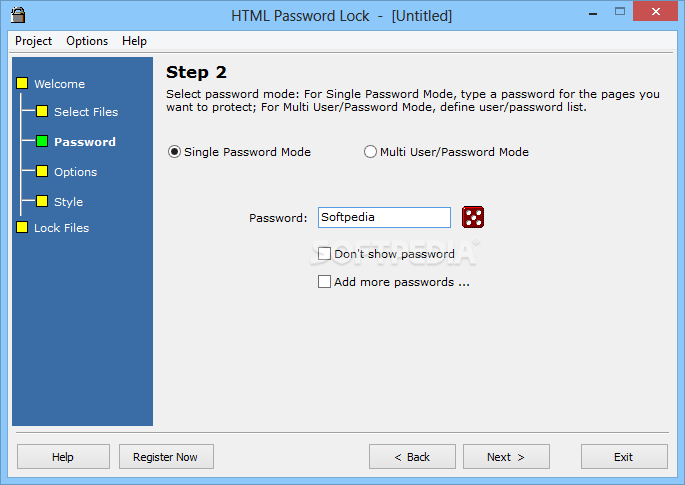Click the padlock app icon in title bar
This screenshot has width=685, height=485.
pos(18,14)
